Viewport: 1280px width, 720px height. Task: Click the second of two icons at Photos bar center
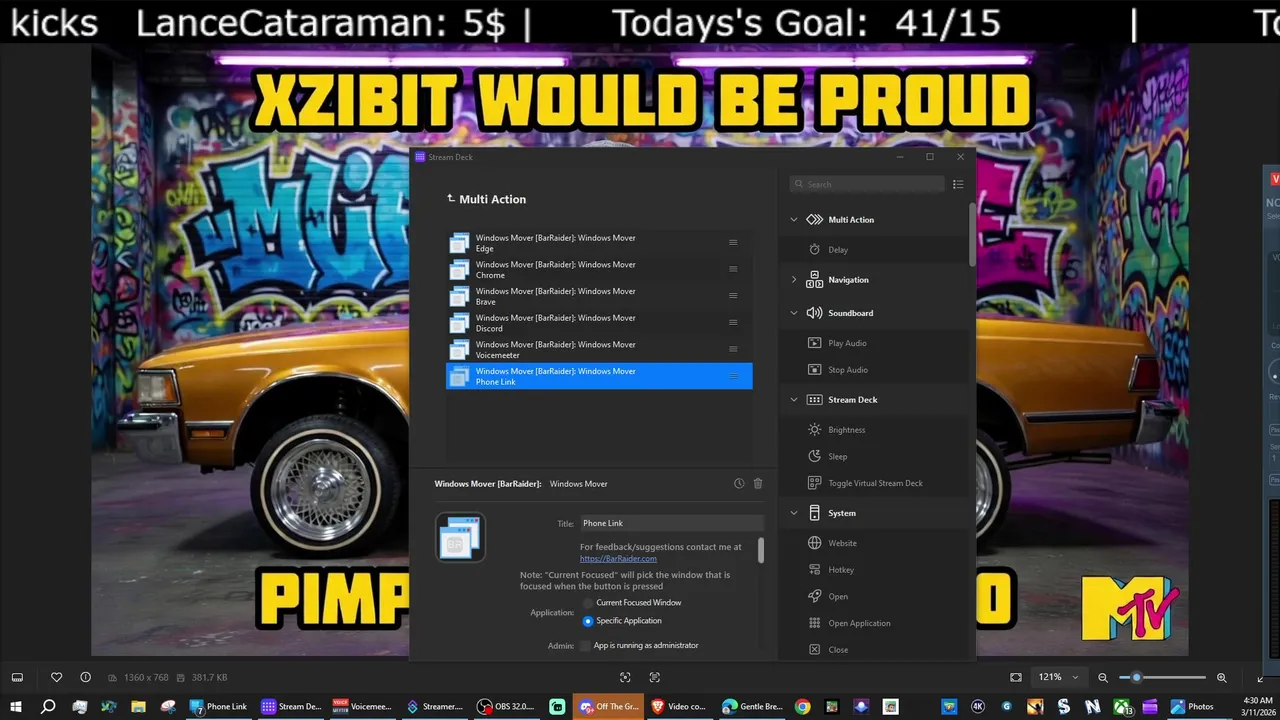(x=655, y=677)
